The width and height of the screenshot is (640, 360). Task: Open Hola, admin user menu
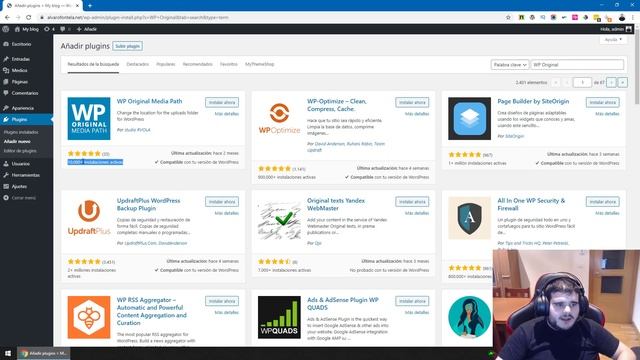coord(616,29)
